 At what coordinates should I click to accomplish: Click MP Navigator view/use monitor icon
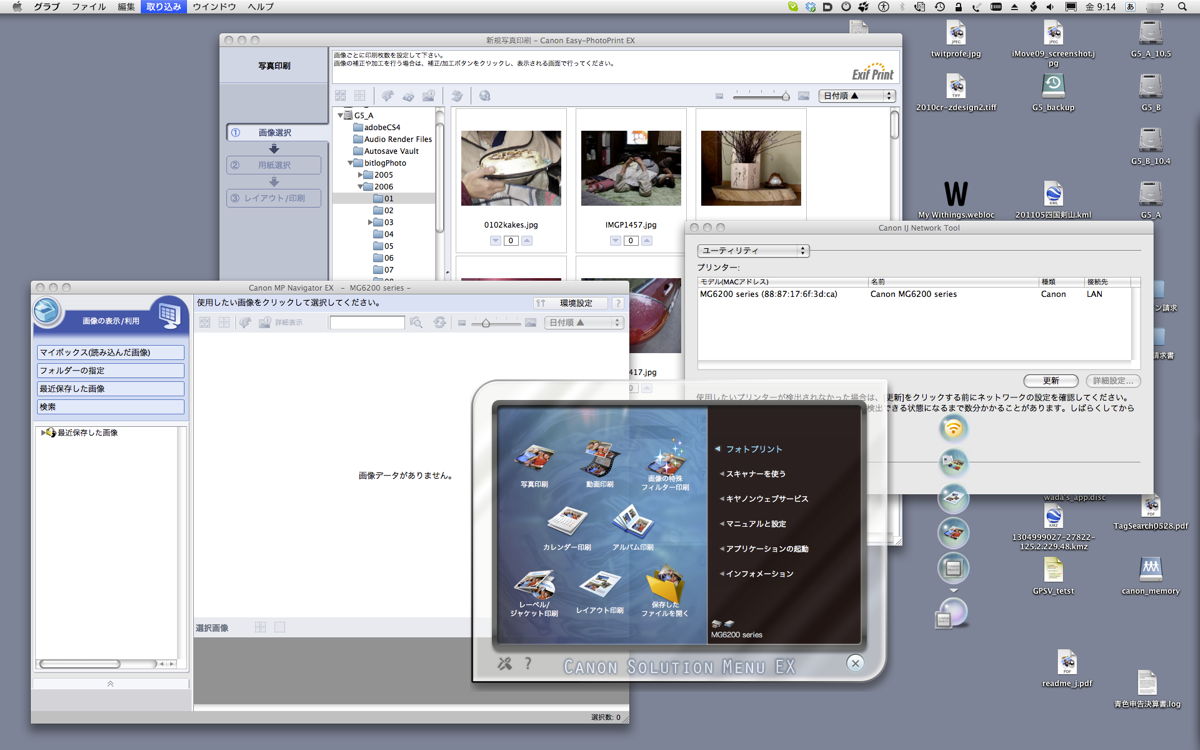click(x=168, y=315)
